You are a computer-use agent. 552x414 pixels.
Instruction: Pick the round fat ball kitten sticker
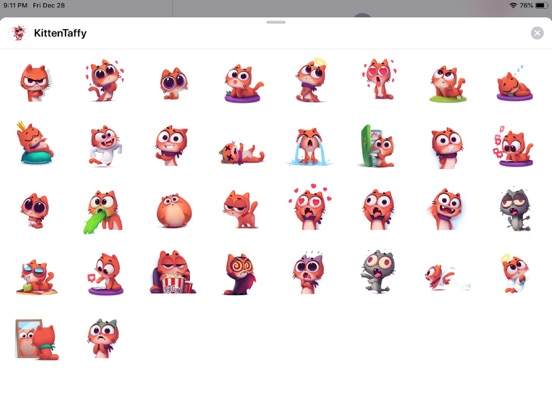174,211
